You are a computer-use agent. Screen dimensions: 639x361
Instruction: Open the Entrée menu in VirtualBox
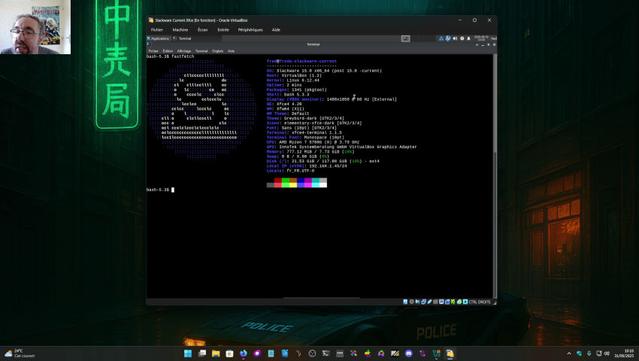pos(223,30)
